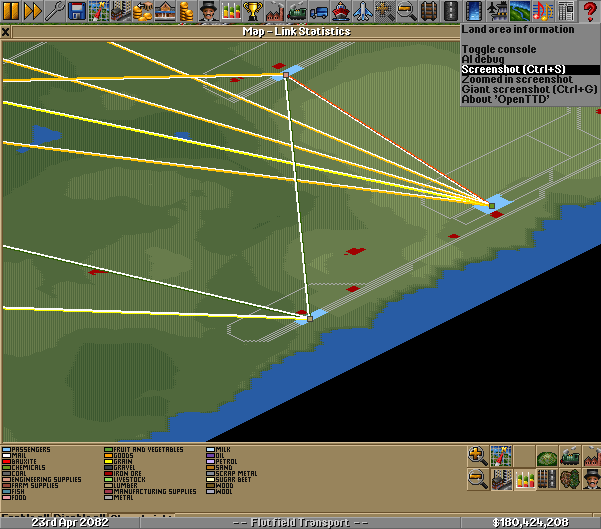Switch the minimap to the vegetation view
Viewport: 601px width, 529px height.
(570, 480)
